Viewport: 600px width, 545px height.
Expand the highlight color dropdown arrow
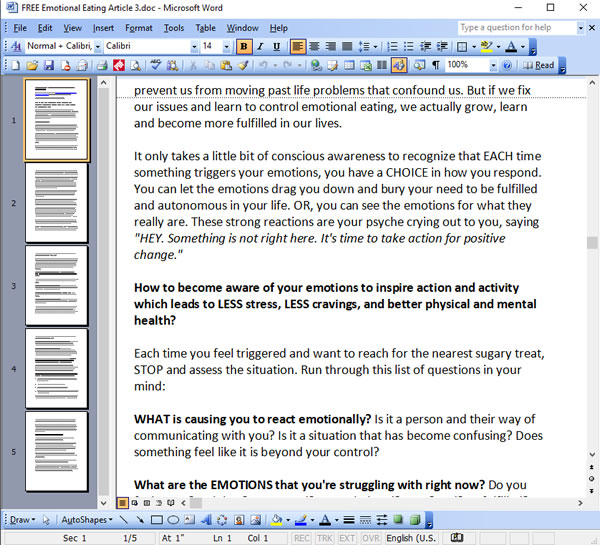(498, 47)
